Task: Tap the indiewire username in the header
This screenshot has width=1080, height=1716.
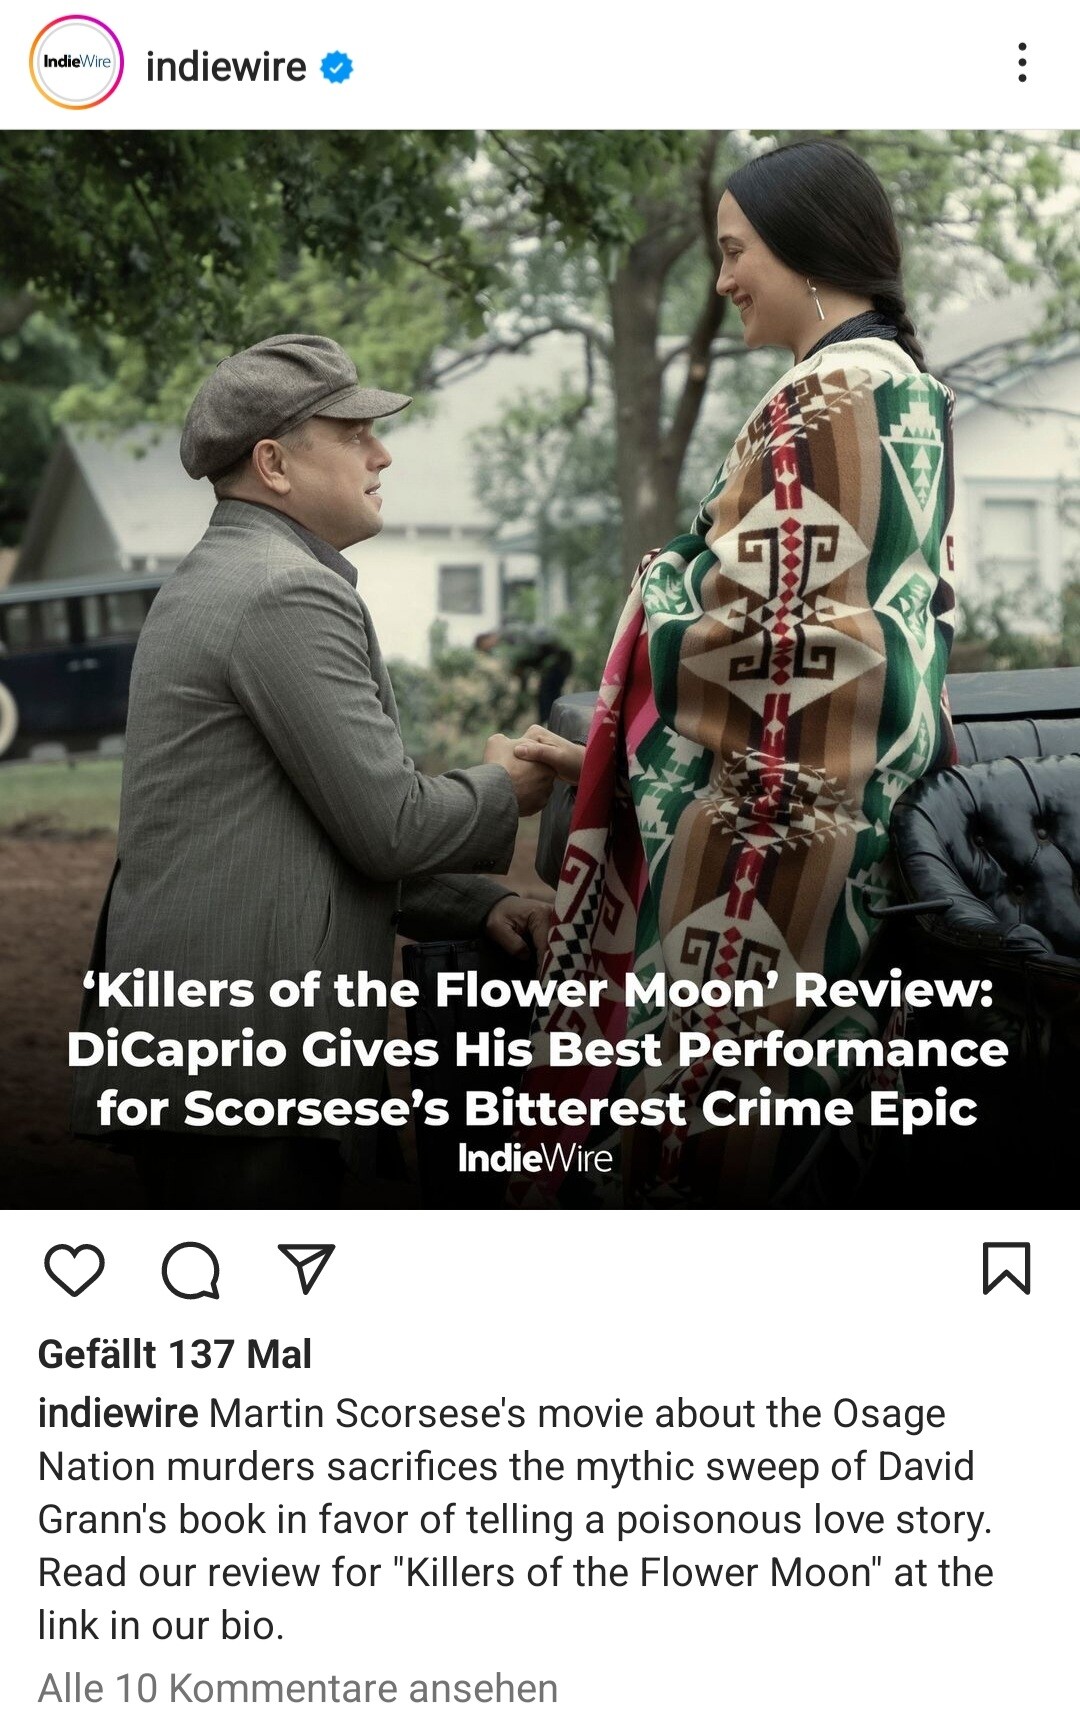Action: 226,67
